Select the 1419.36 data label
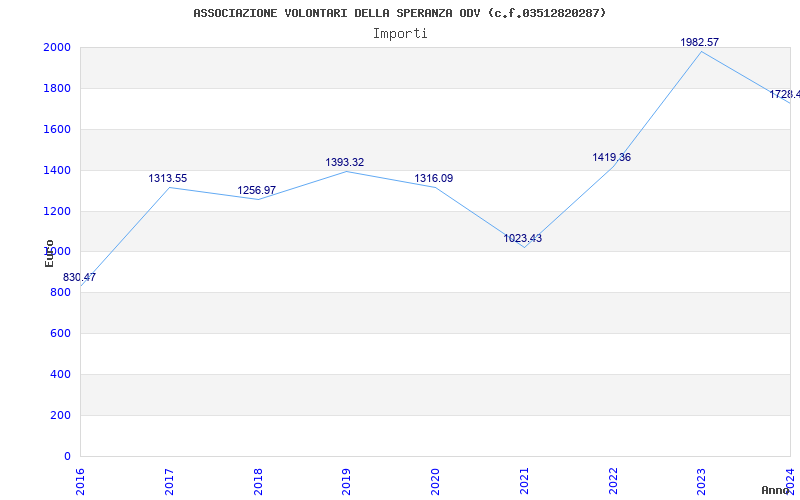 click(x=611, y=157)
